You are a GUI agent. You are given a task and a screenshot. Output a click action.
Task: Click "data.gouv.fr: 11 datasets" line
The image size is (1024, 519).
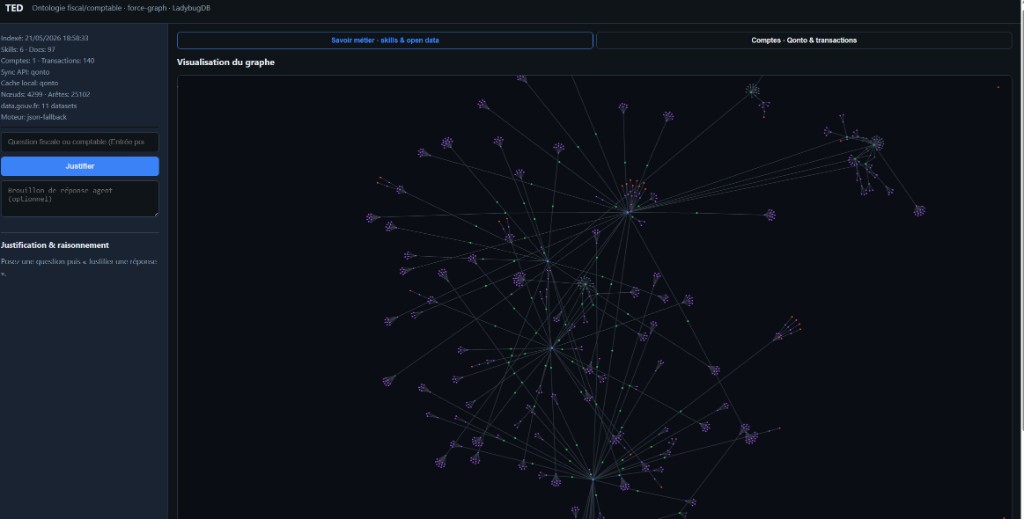(39, 106)
